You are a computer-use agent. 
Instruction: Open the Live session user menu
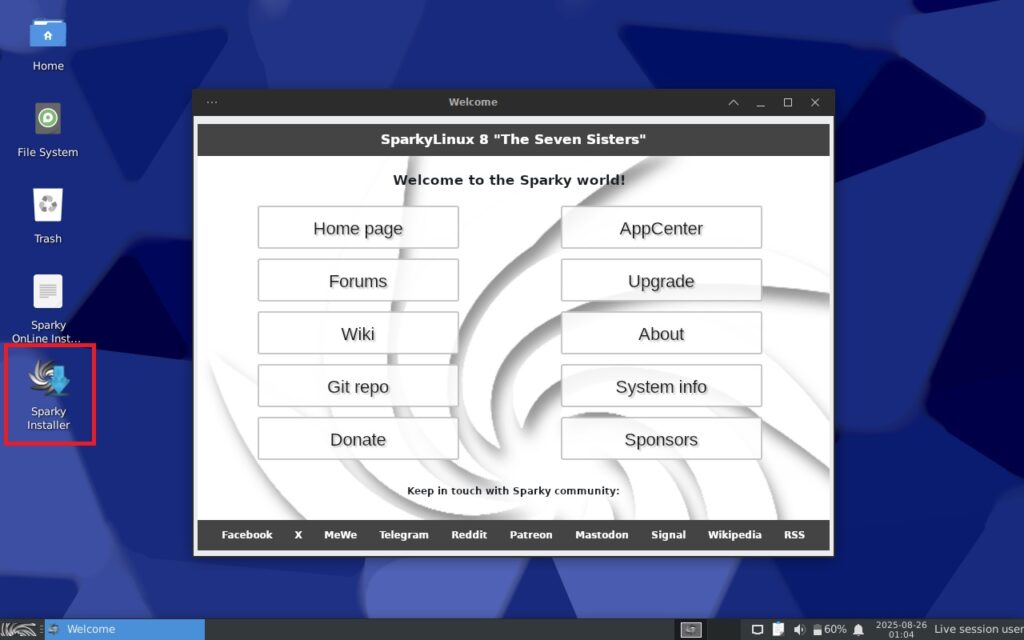(977, 629)
